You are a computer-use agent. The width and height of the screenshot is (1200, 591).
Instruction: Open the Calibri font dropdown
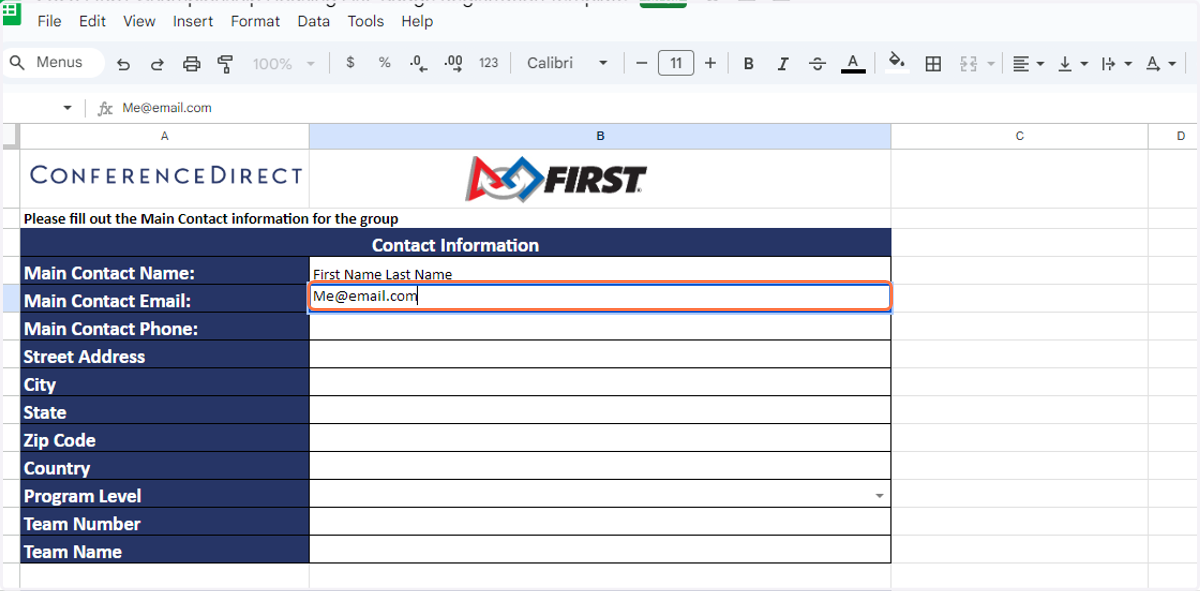(x=567, y=63)
